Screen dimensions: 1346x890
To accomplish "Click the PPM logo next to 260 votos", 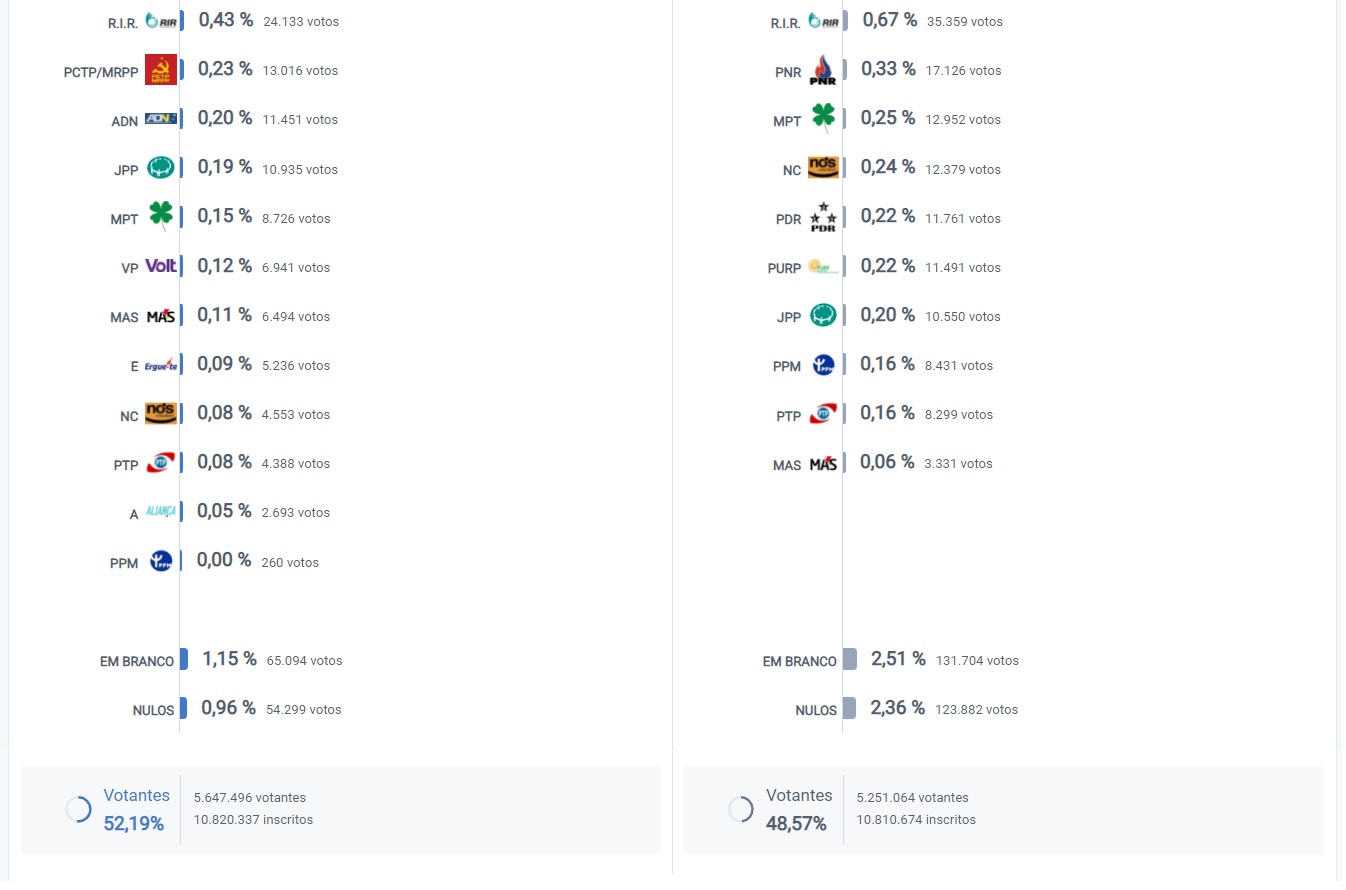I will pos(161,562).
